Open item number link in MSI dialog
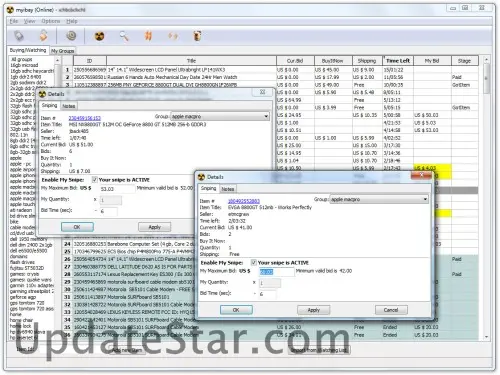The width and height of the screenshot is (500, 375). (x=85, y=118)
